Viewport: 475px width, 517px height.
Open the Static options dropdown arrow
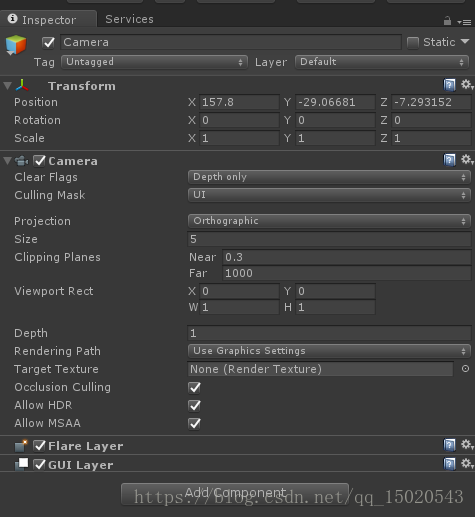point(465,42)
